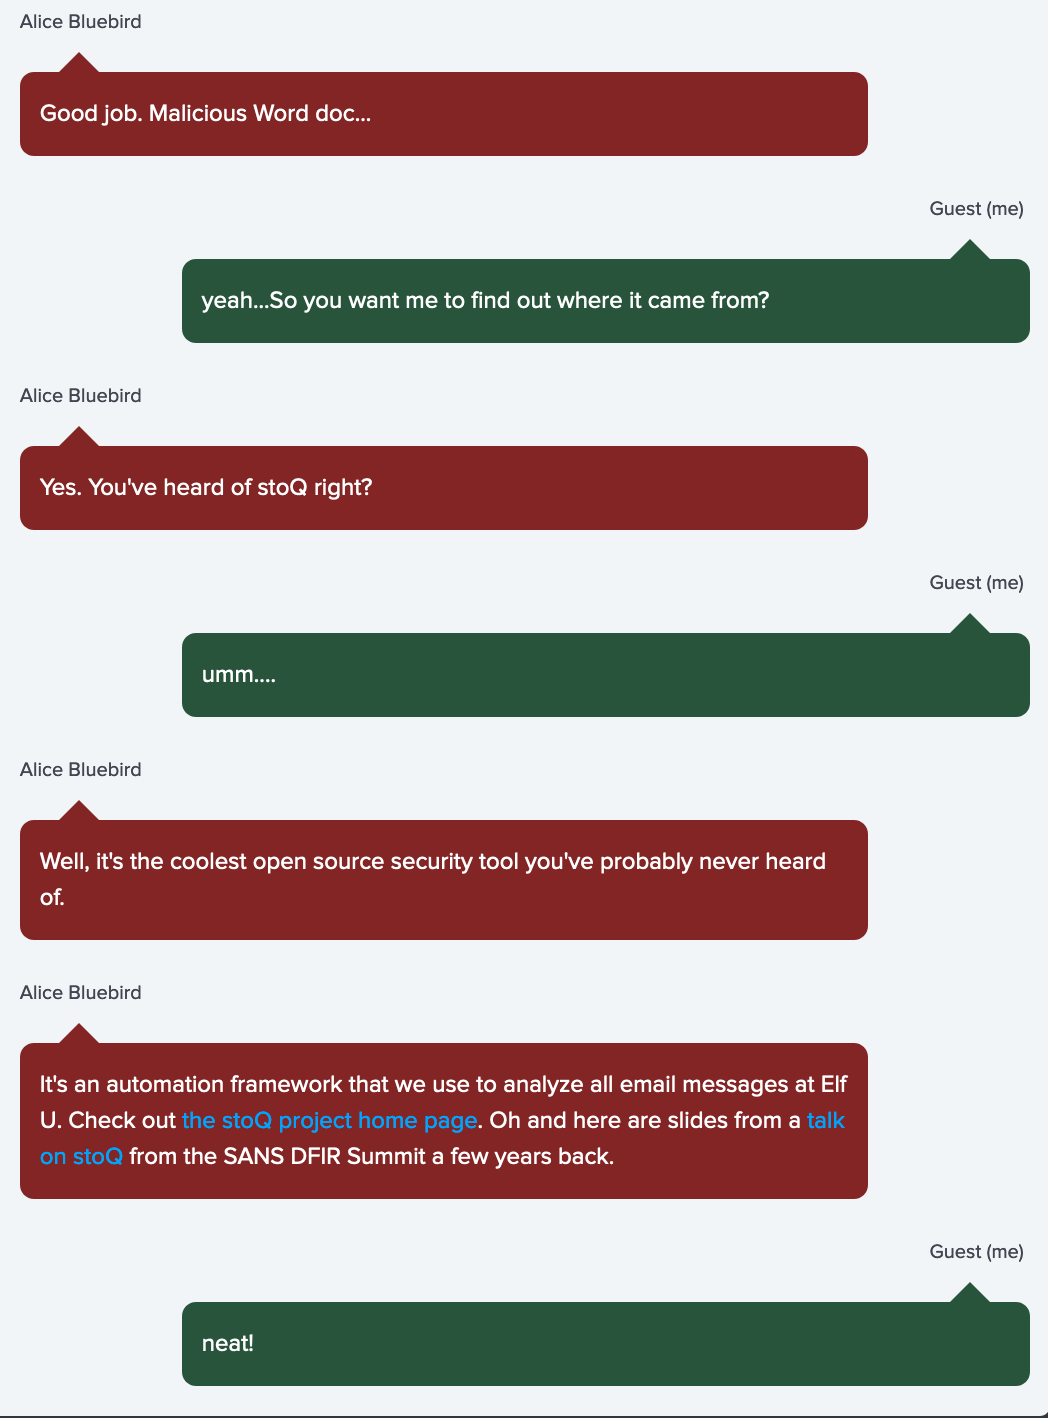Click the Guest (me) label above 'neat!'
Screen dimensions: 1048x1418
(977, 1252)
